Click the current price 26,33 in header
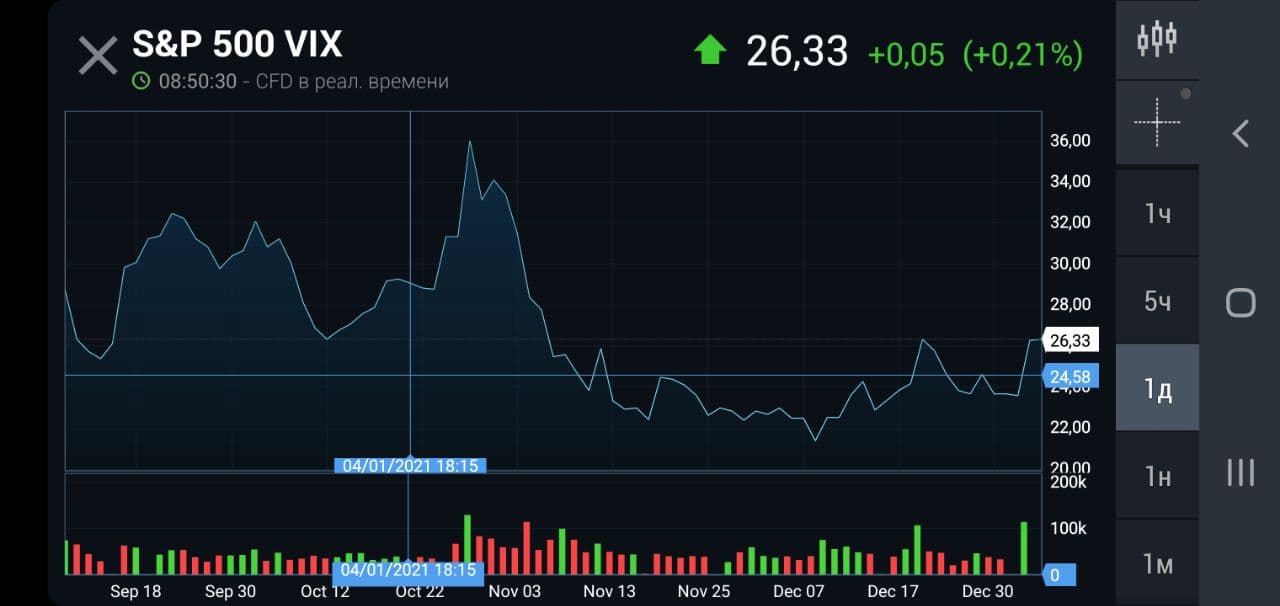 [797, 51]
